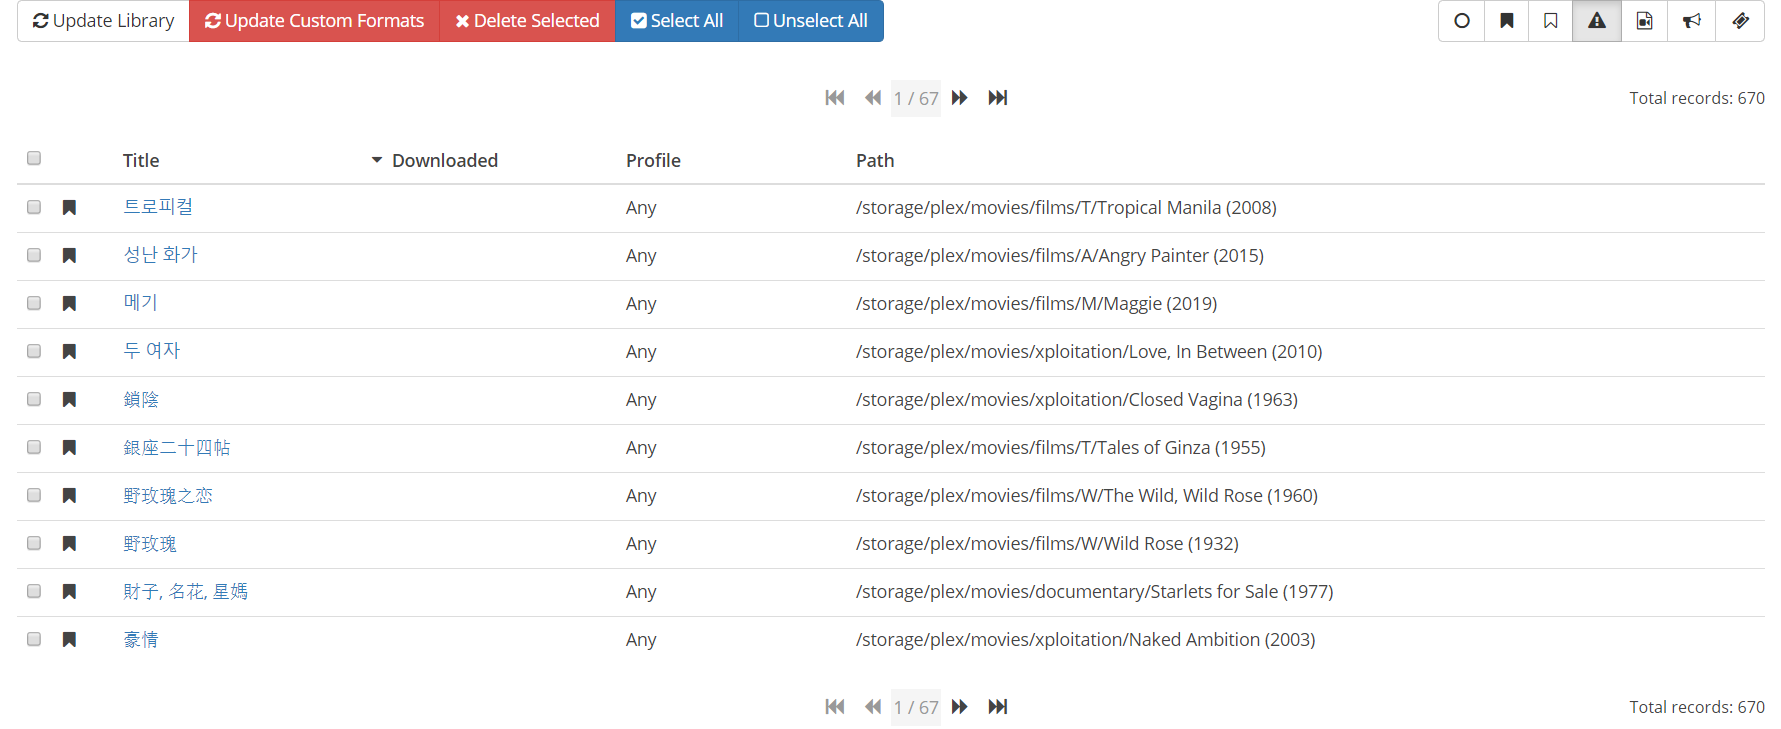This screenshot has width=1781, height=729.
Task: Click bookmark icon for Closed Vagina row
Action: click(69, 400)
